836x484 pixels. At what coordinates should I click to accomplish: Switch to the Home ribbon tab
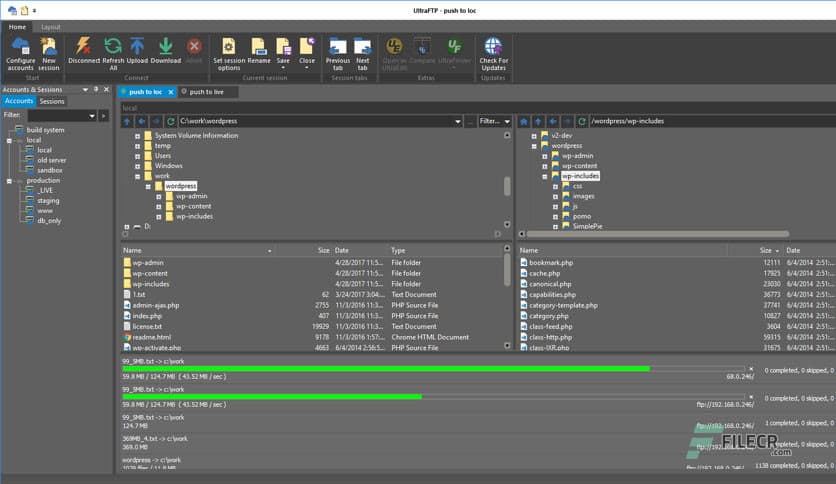click(x=17, y=27)
